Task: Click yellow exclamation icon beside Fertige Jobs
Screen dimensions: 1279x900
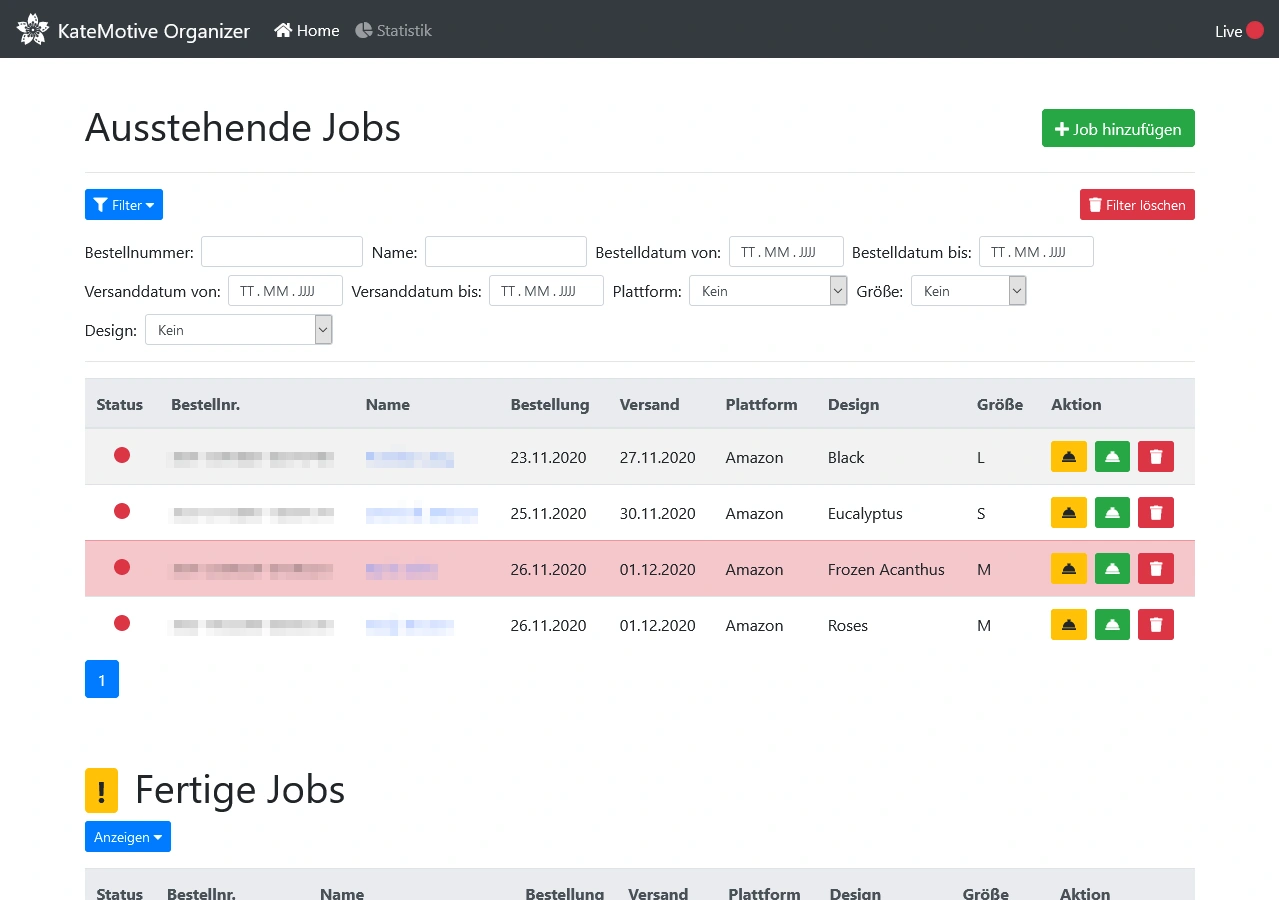Action: (101, 790)
